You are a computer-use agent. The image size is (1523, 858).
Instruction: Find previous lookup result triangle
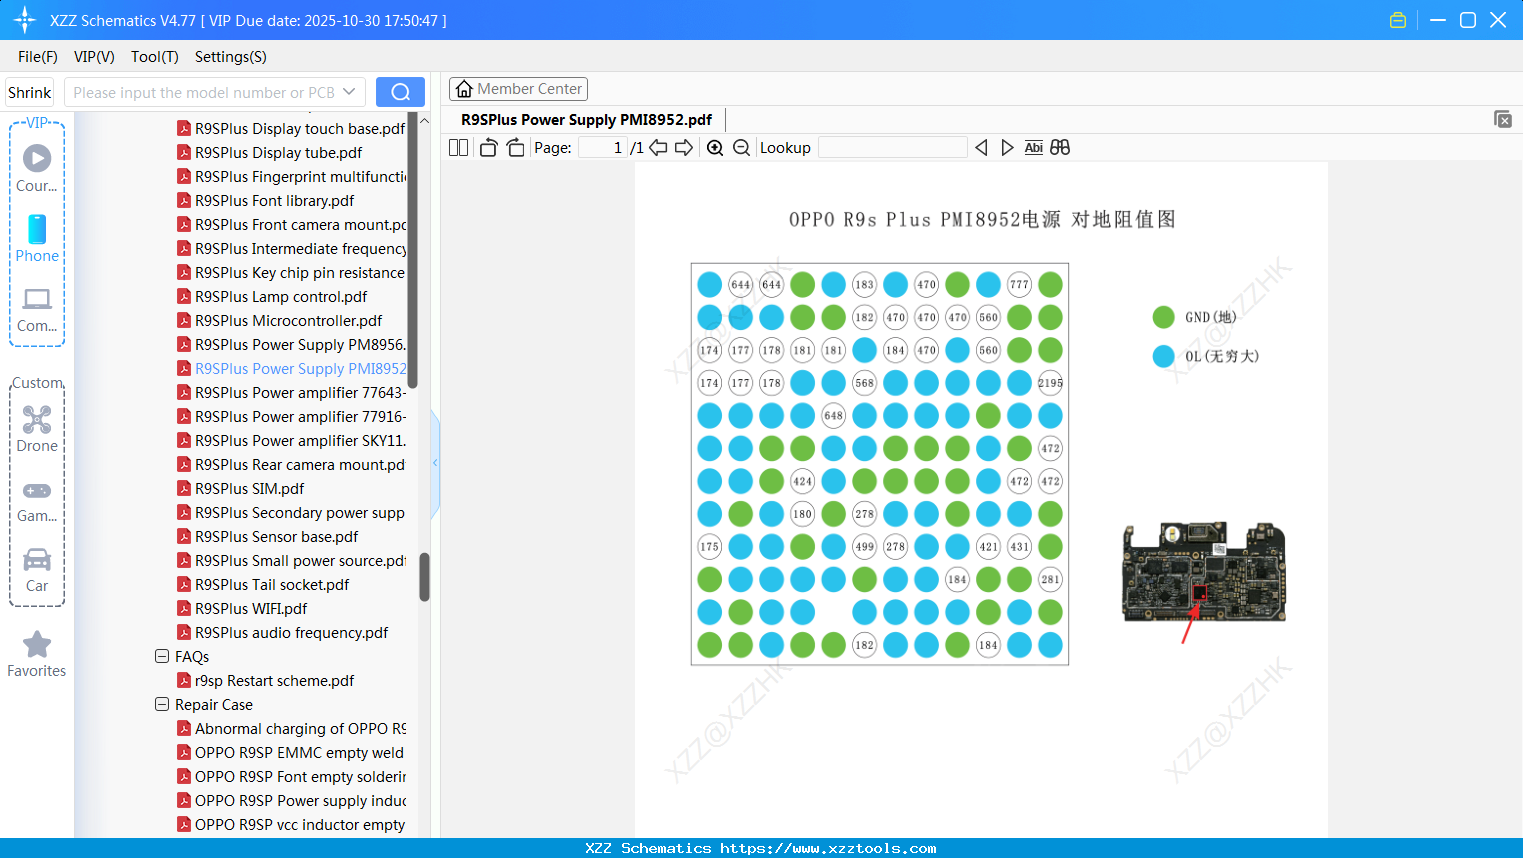(981, 147)
